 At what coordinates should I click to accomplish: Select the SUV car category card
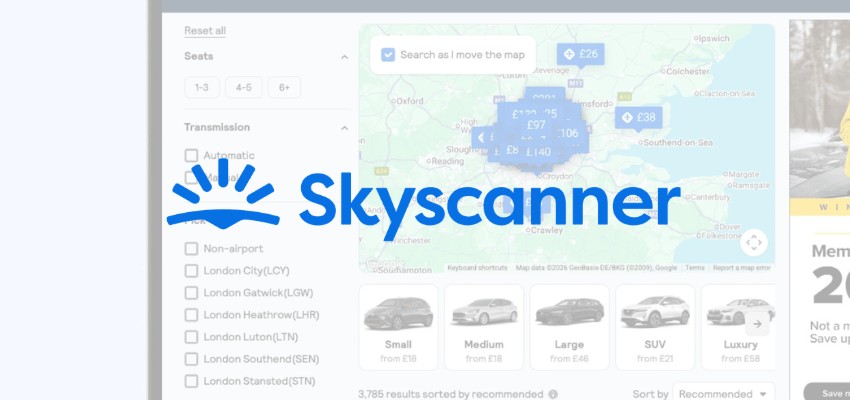click(x=655, y=325)
